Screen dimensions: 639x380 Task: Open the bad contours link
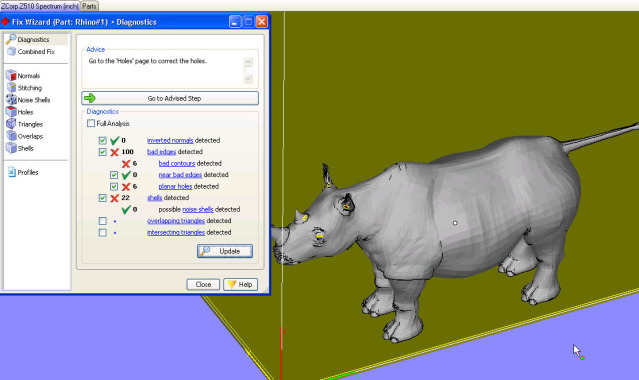point(177,163)
